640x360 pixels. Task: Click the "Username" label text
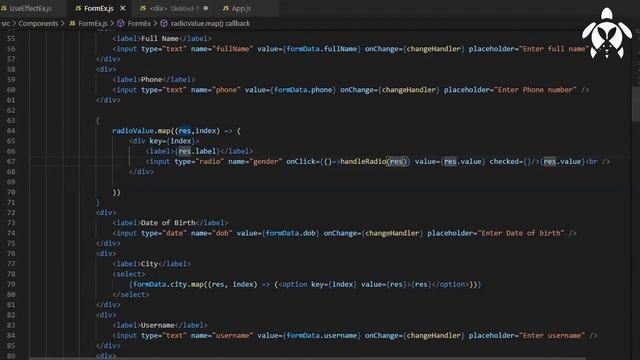click(x=158, y=325)
